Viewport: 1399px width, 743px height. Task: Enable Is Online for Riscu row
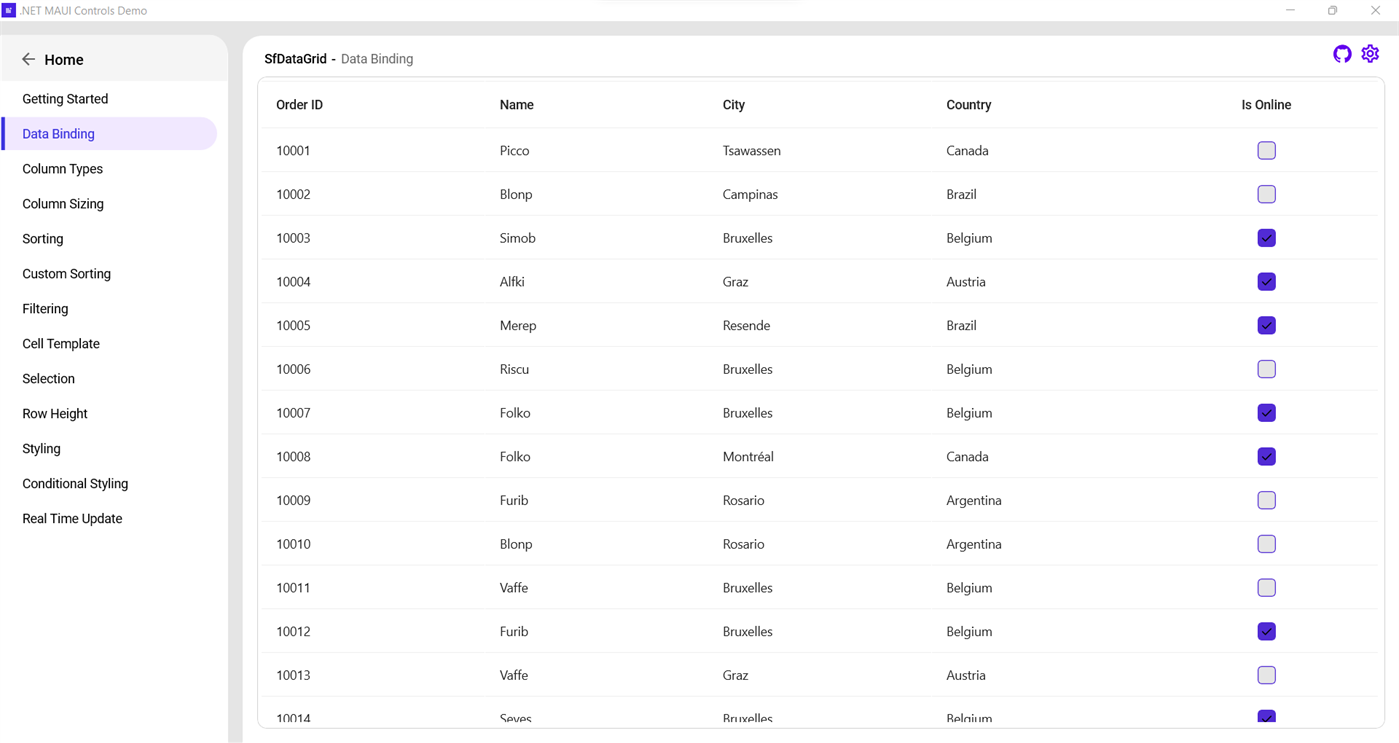(1266, 369)
